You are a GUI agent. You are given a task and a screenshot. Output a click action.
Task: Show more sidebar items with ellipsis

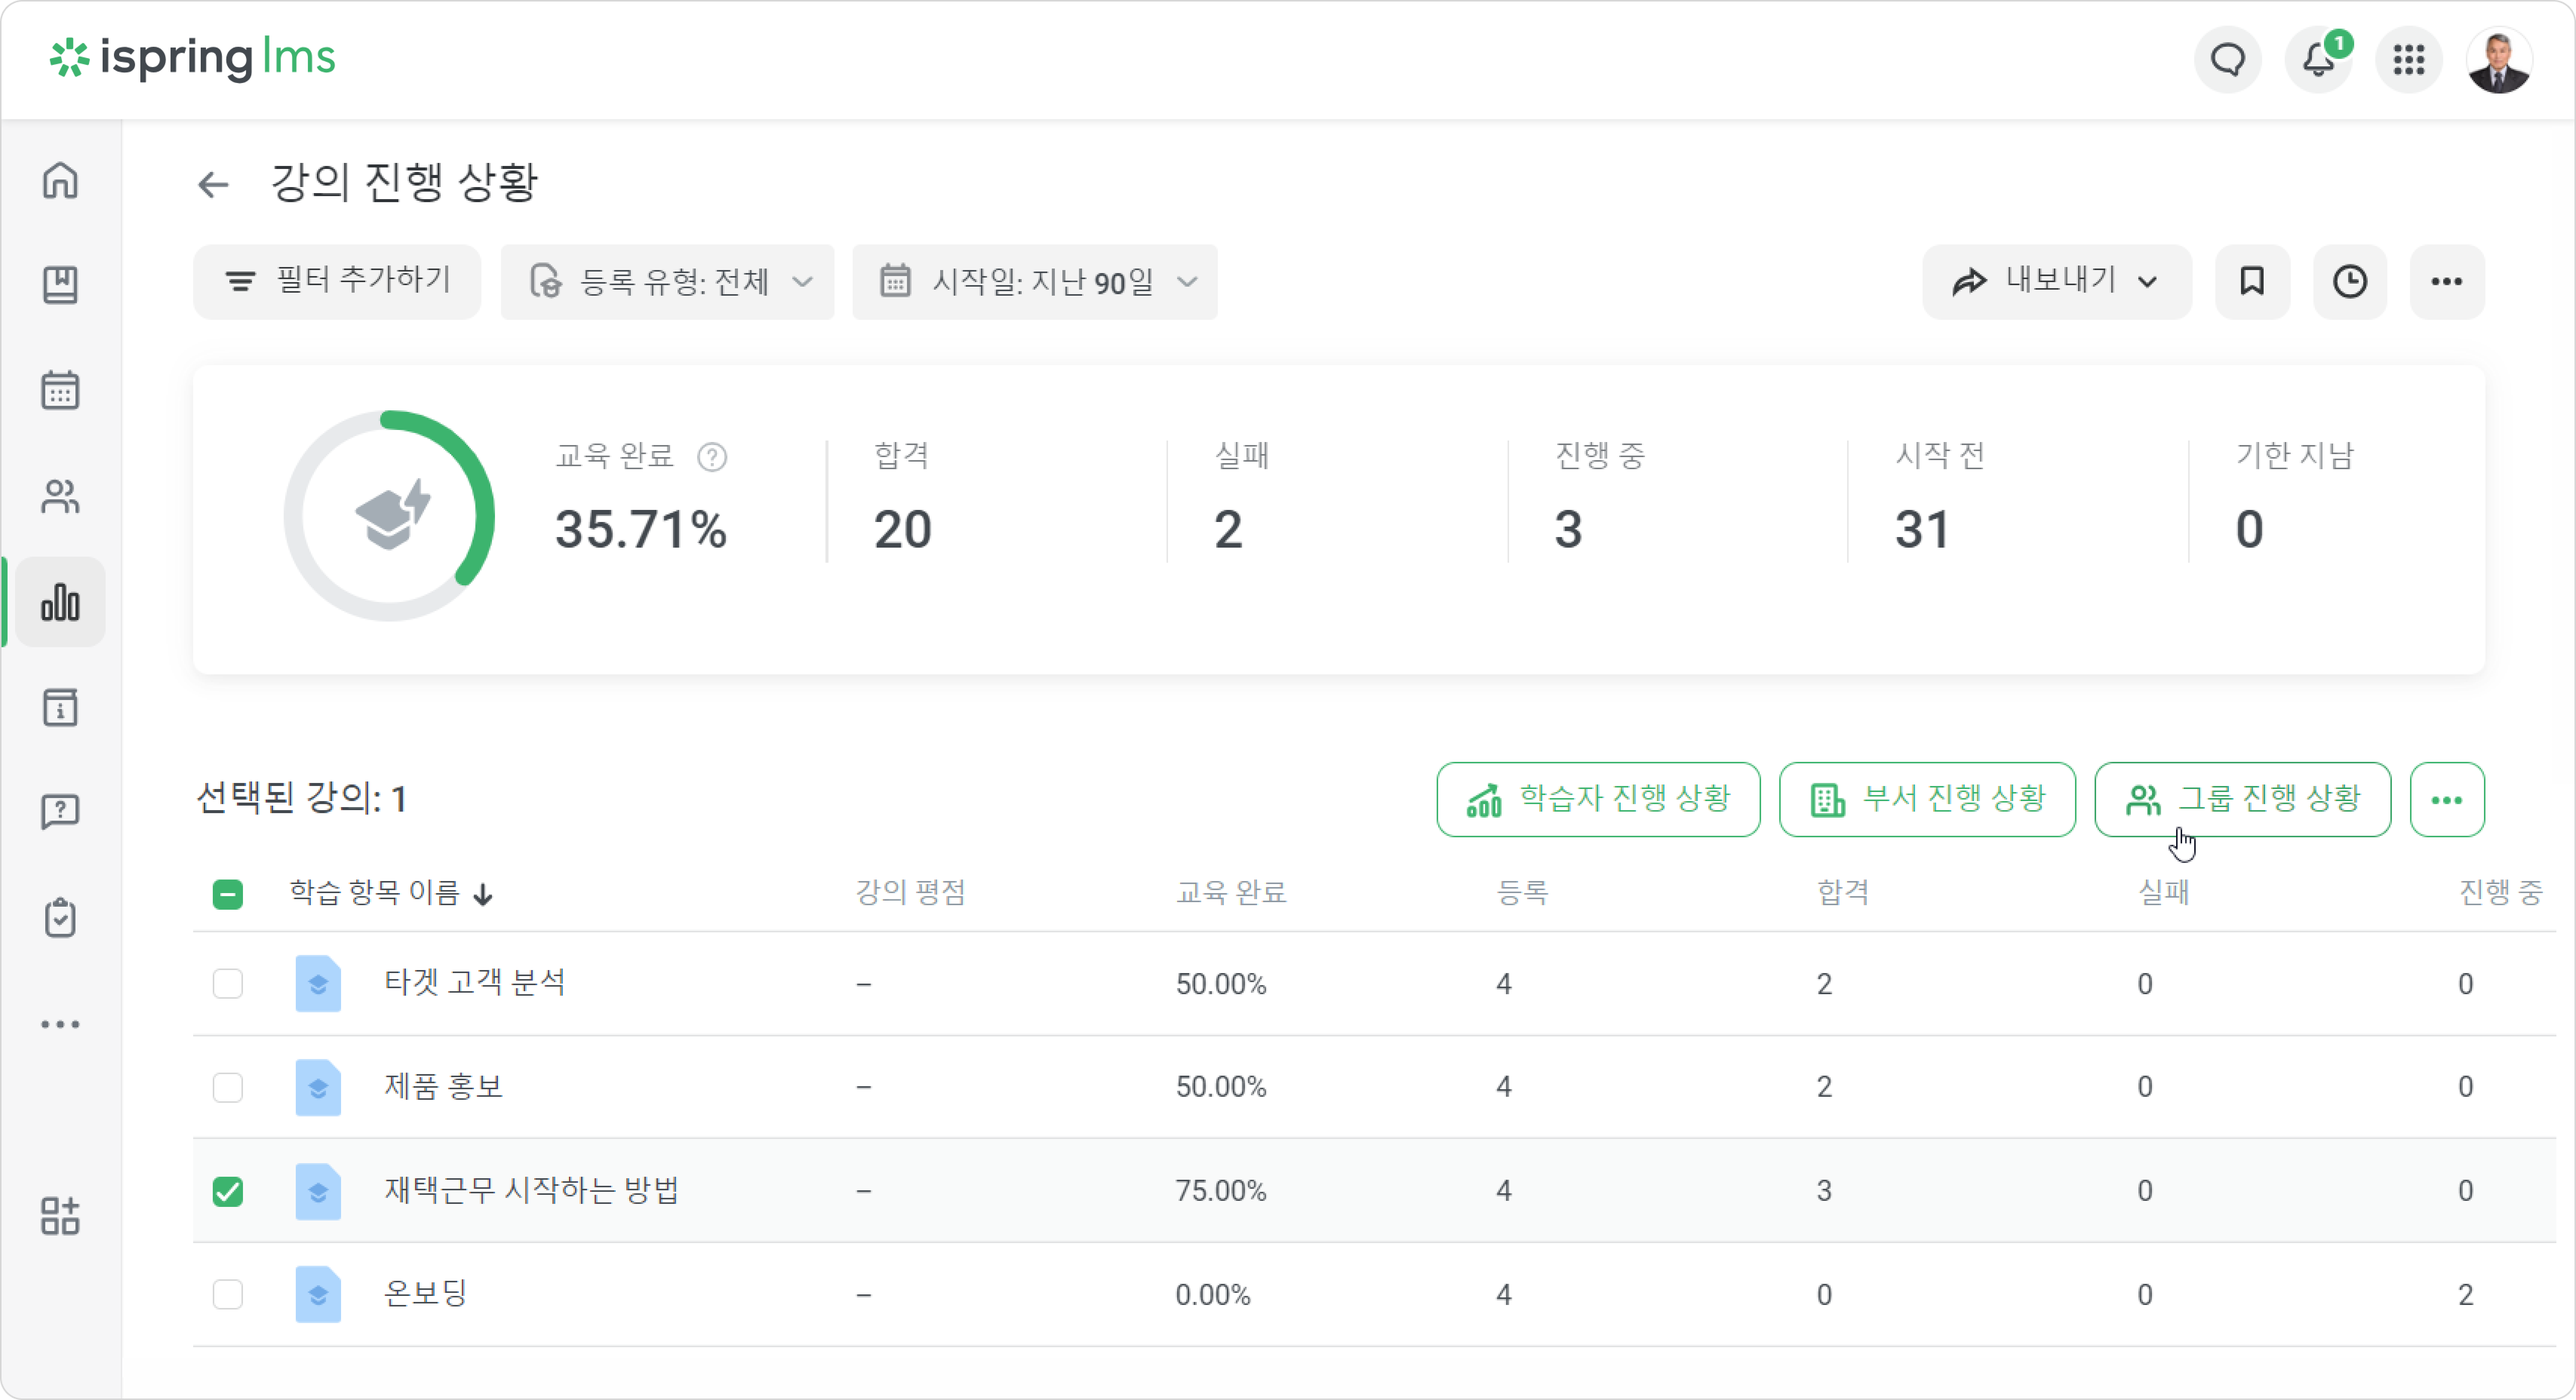coord(60,1024)
